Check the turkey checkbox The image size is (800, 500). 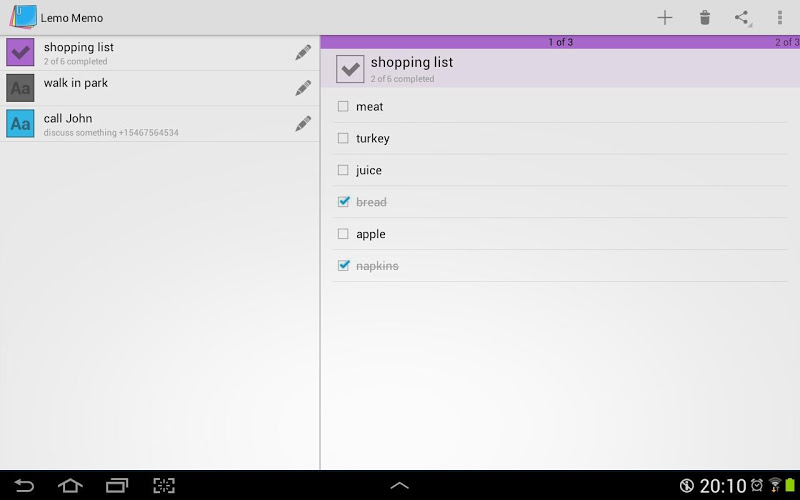pyautogui.click(x=343, y=138)
